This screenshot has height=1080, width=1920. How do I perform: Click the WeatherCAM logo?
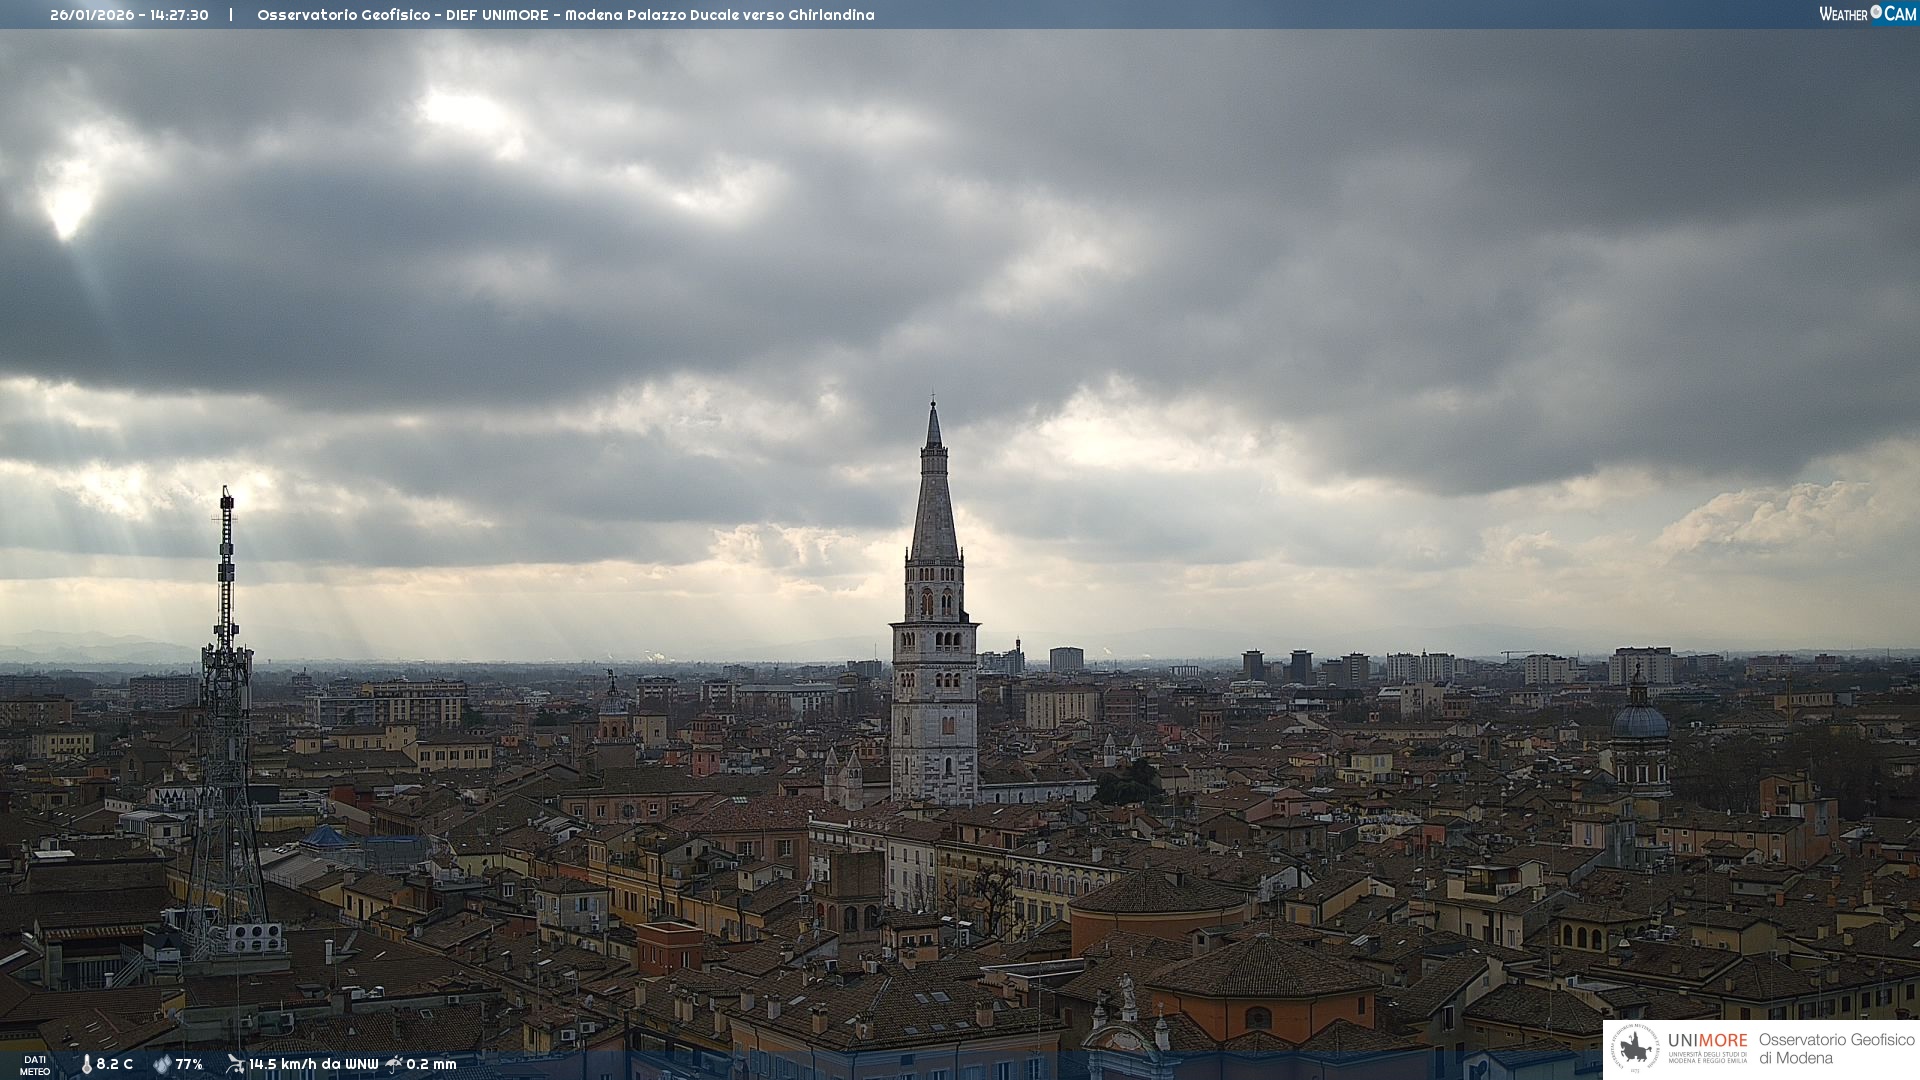click(x=1867, y=14)
